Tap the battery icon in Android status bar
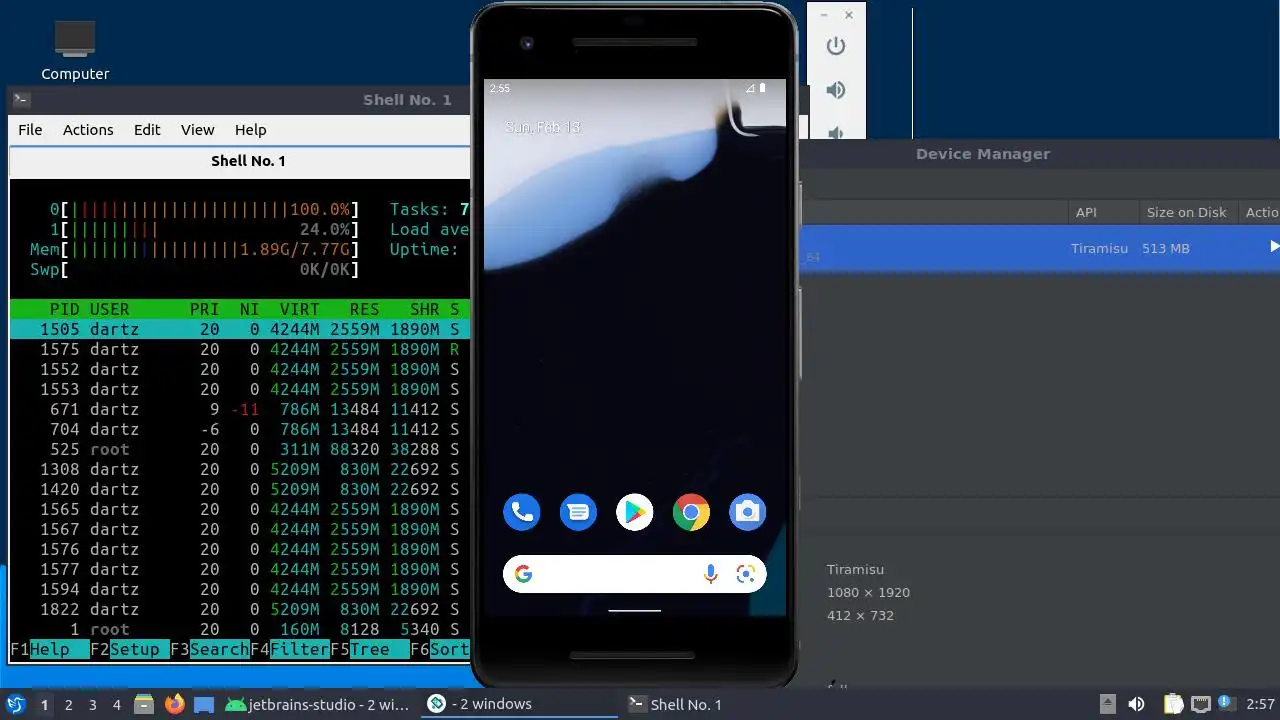 coord(762,88)
